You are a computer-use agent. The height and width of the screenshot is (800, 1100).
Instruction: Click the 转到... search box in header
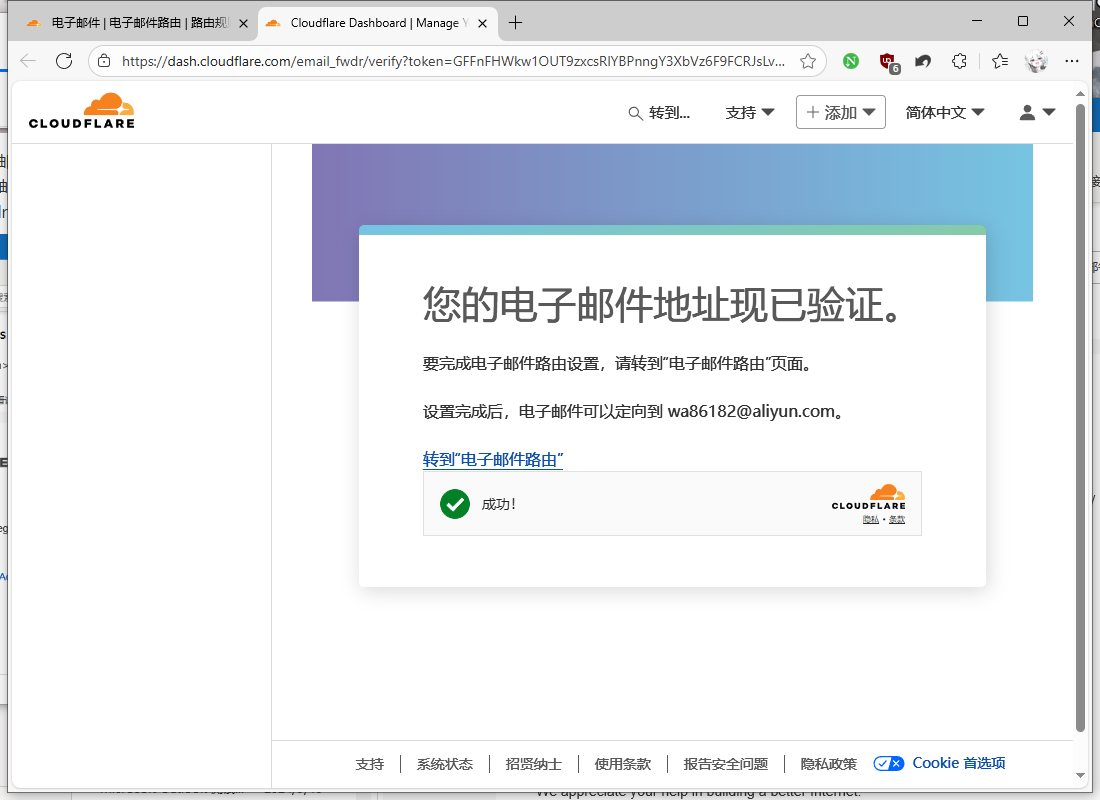tap(659, 113)
